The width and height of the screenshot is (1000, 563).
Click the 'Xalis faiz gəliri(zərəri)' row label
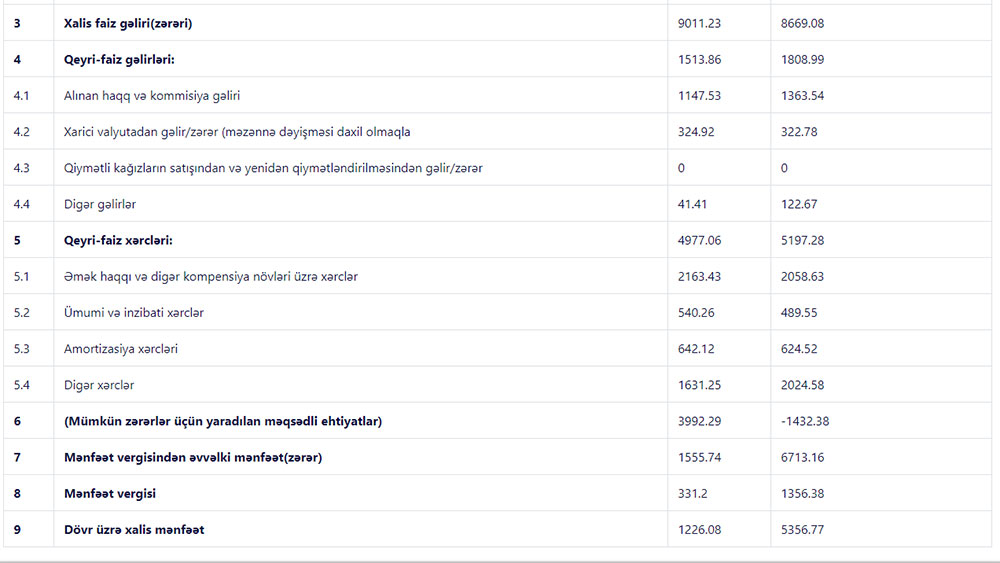(127, 23)
